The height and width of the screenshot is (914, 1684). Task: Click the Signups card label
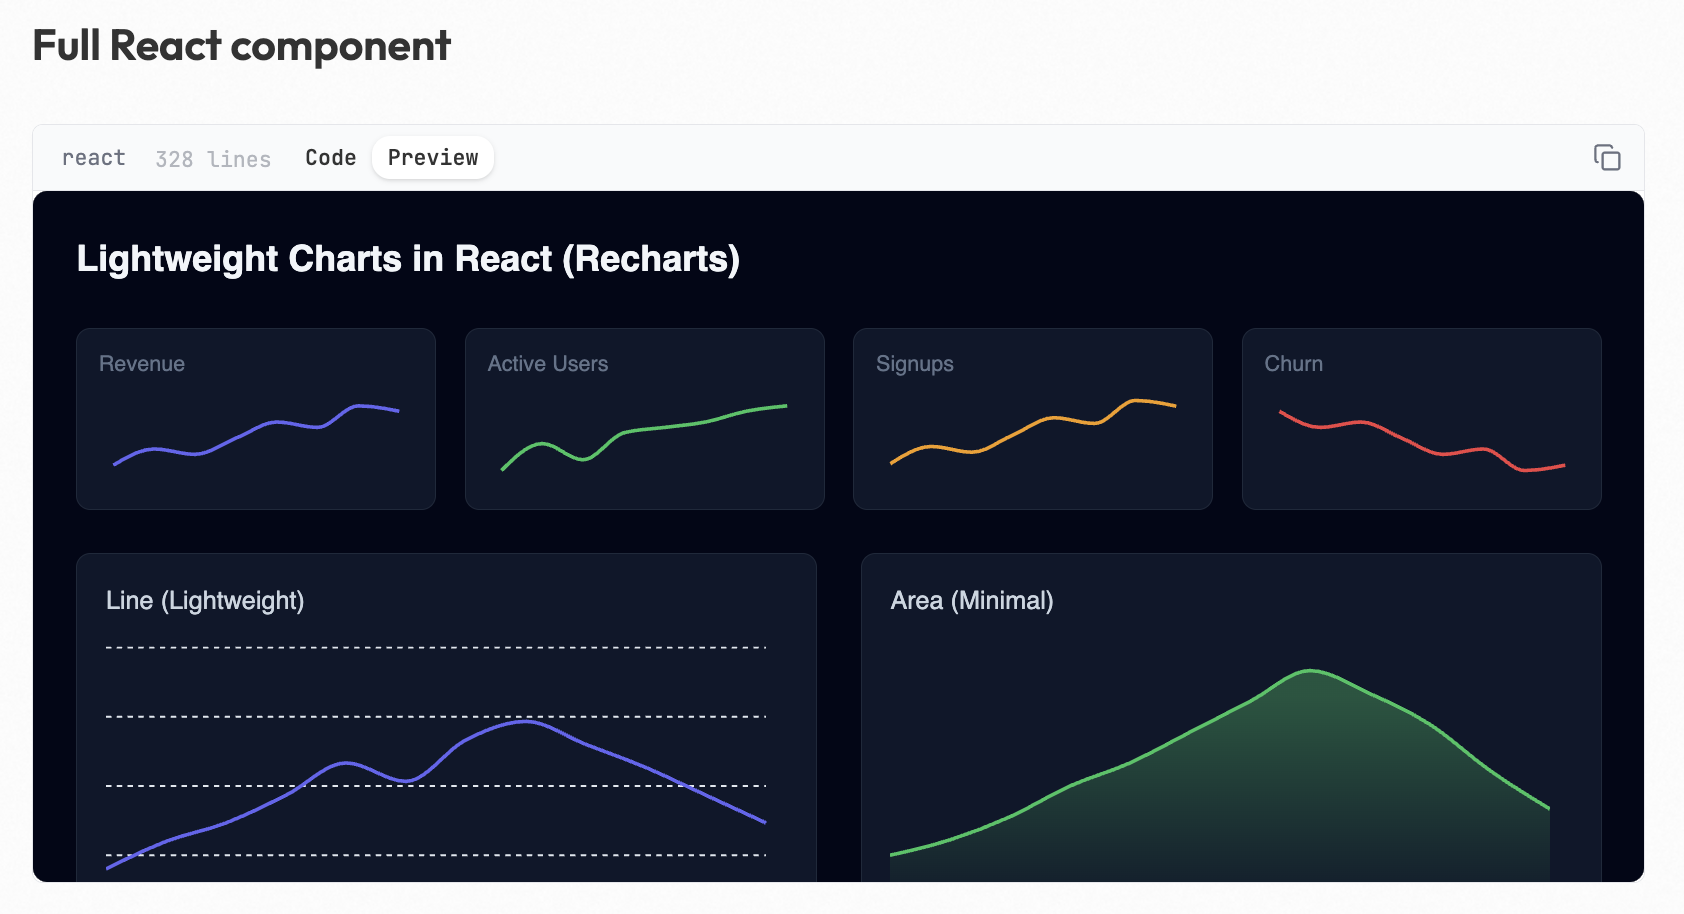[x=914, y=364]
